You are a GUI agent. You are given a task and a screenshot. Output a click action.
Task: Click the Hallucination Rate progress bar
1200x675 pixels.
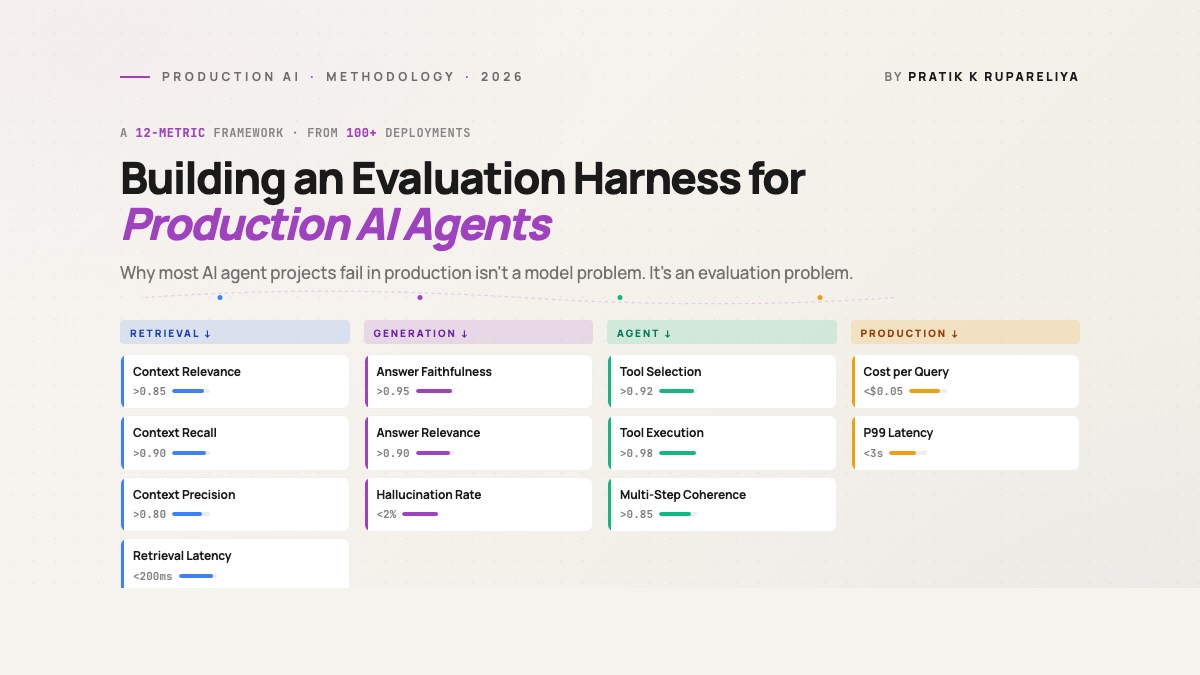421,514
